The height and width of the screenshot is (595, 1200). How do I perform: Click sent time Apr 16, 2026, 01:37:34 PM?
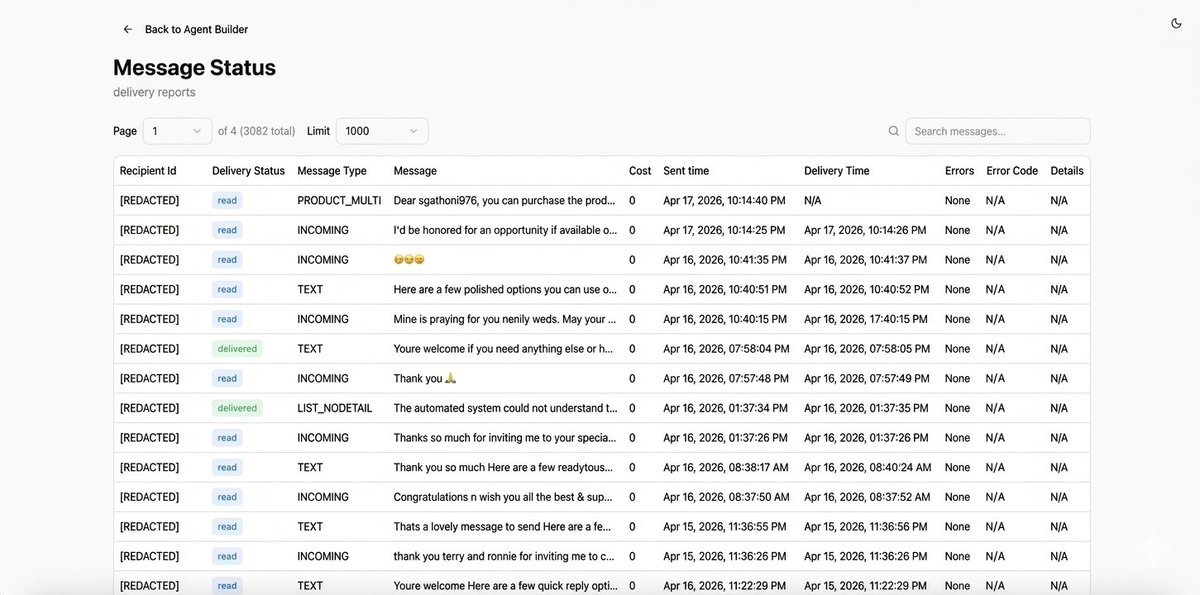(724, 408)
